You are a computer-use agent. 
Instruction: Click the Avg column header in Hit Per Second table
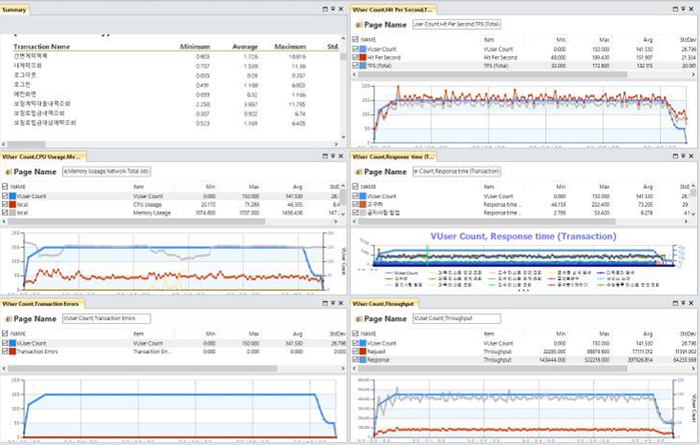tap(647, 40)
